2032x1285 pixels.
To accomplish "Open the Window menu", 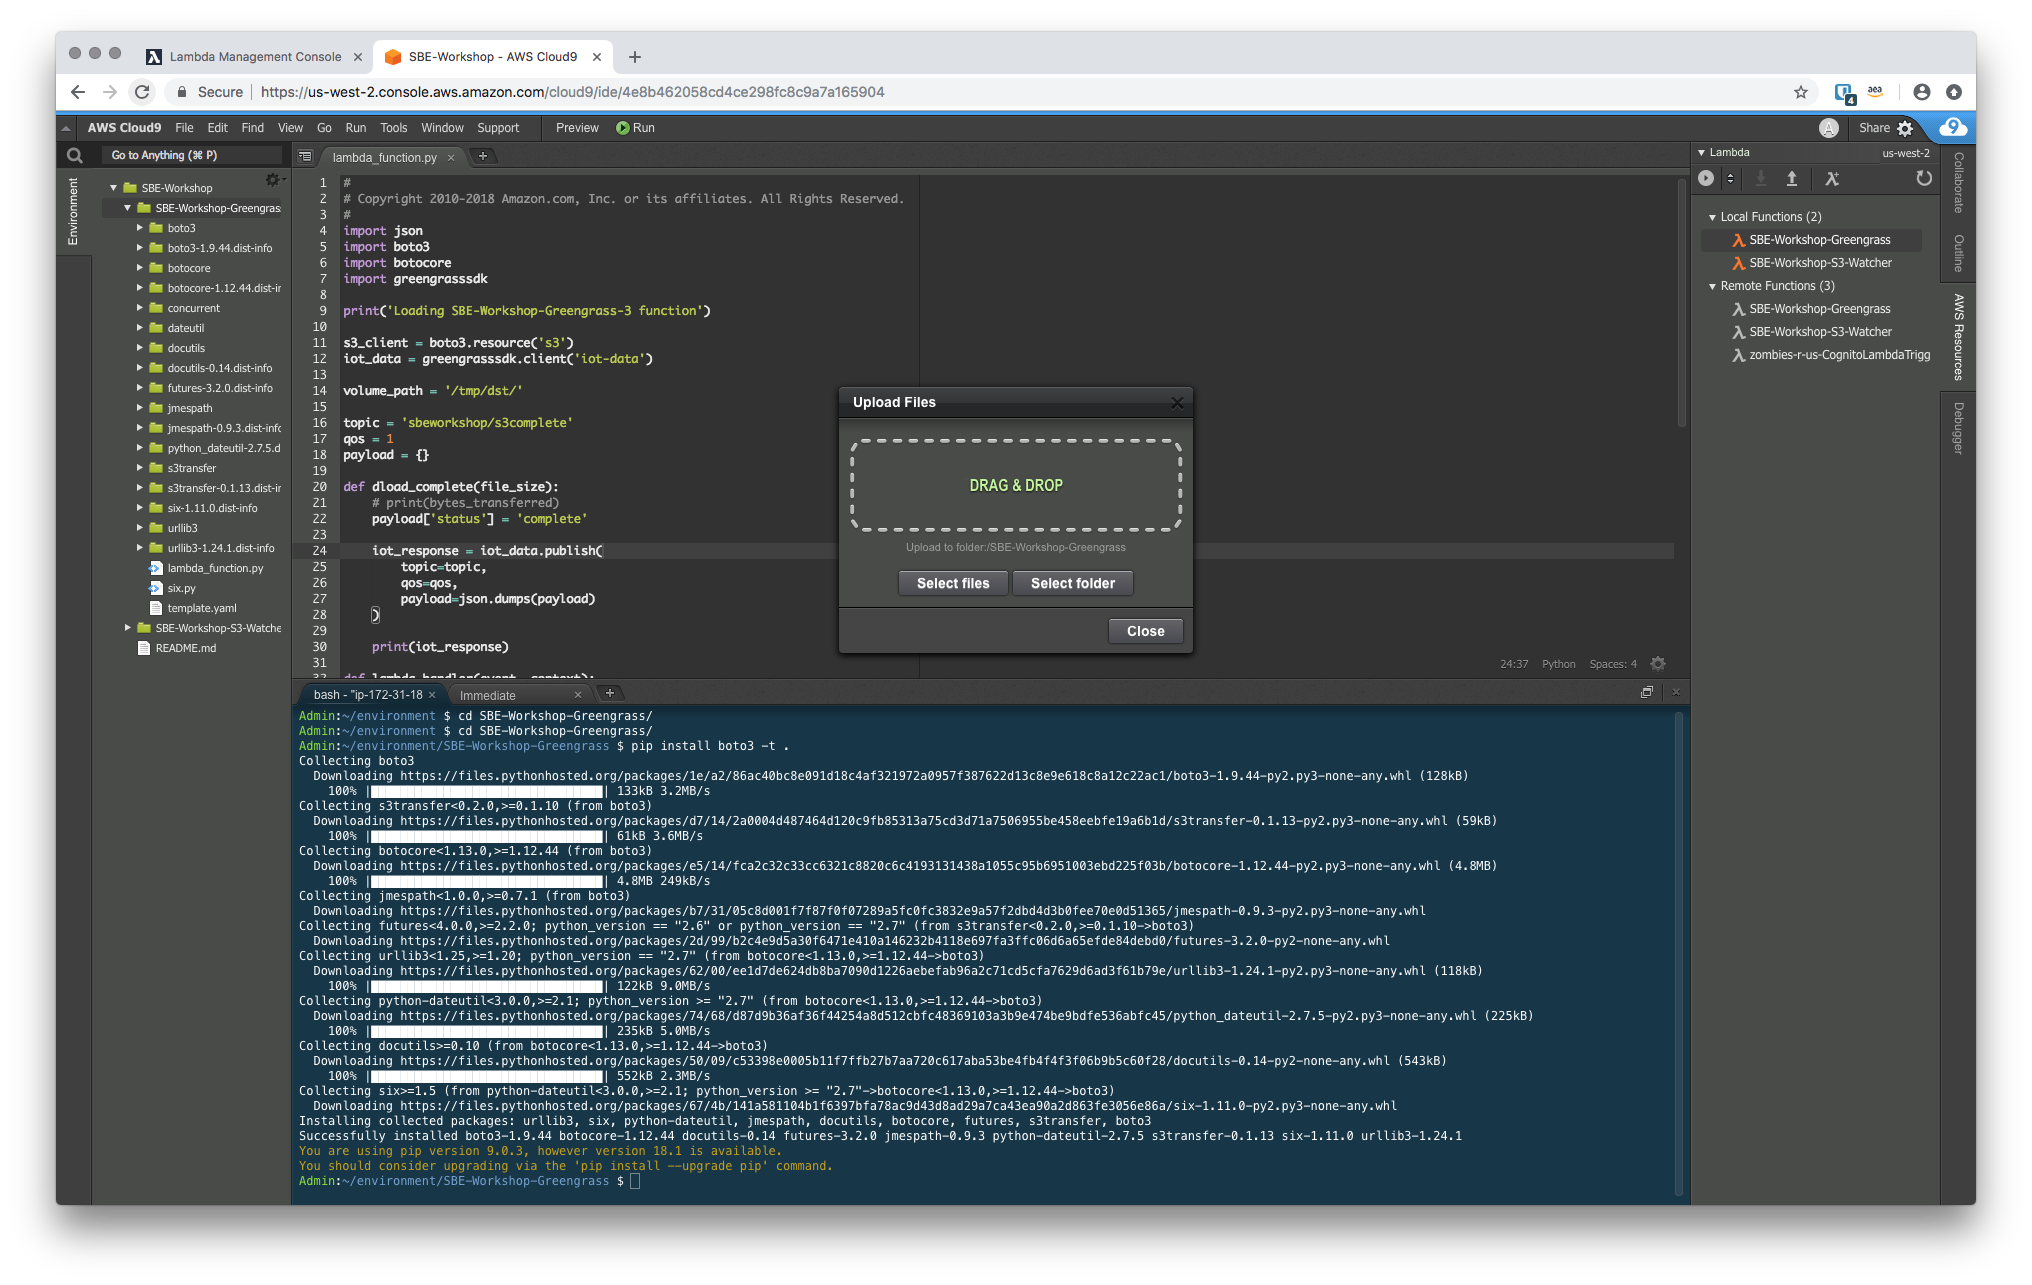I will tap(442, 128).
